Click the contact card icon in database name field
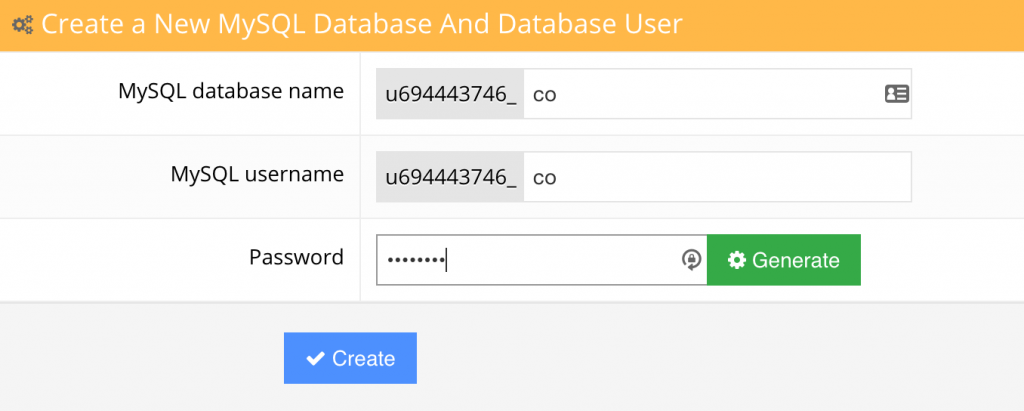 click(896, 94)
